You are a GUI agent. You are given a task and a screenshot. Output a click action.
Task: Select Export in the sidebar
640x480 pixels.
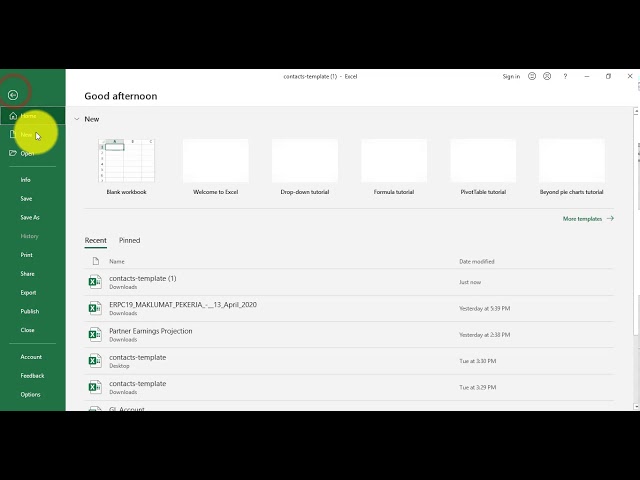(28, 292)
